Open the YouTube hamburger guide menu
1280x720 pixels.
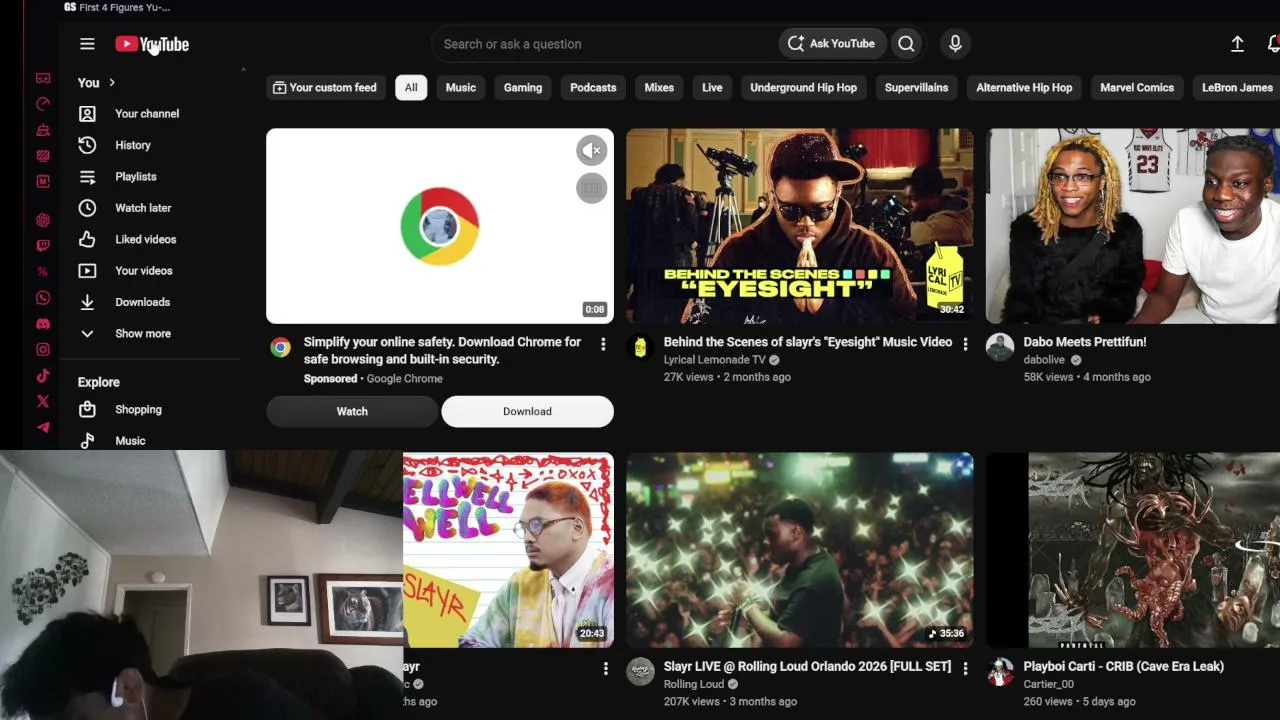[87, 44]
